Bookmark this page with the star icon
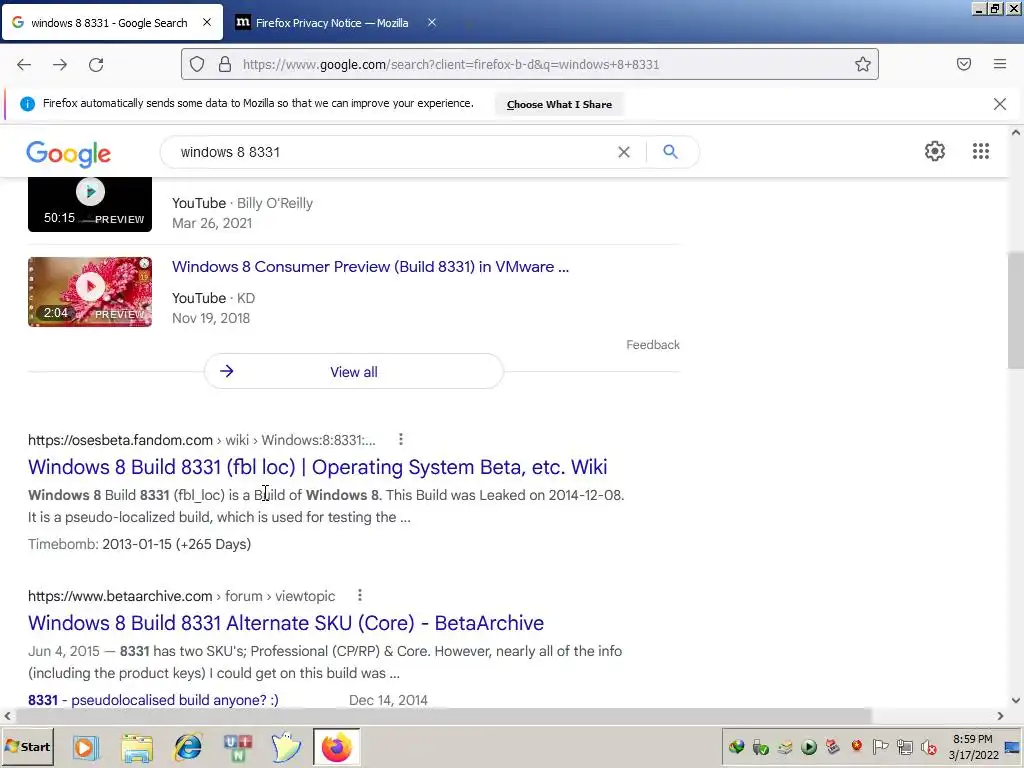This screenshot has height=768, width=1024. [x=863, y=64]
